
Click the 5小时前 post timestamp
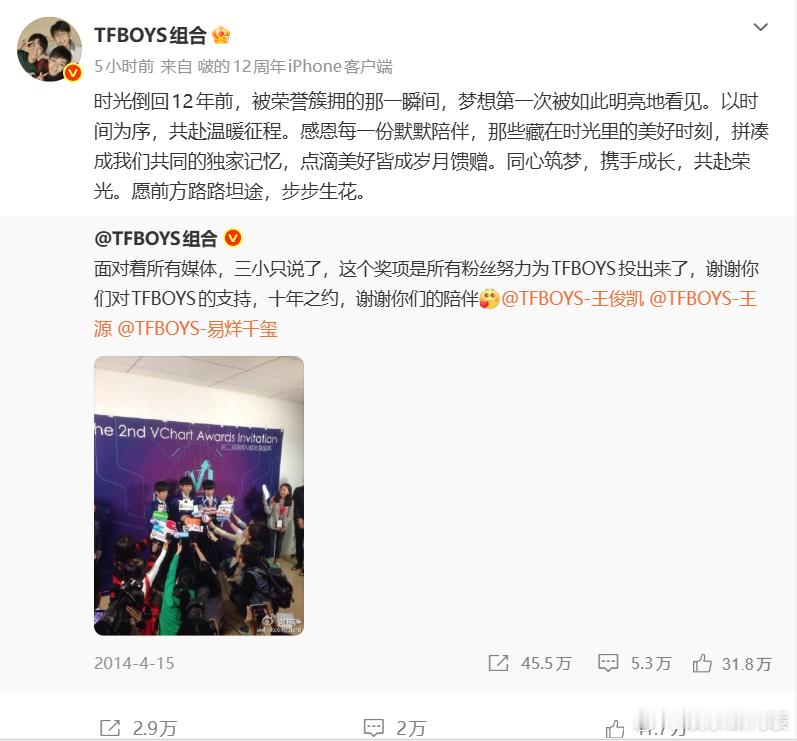point(124,67)
